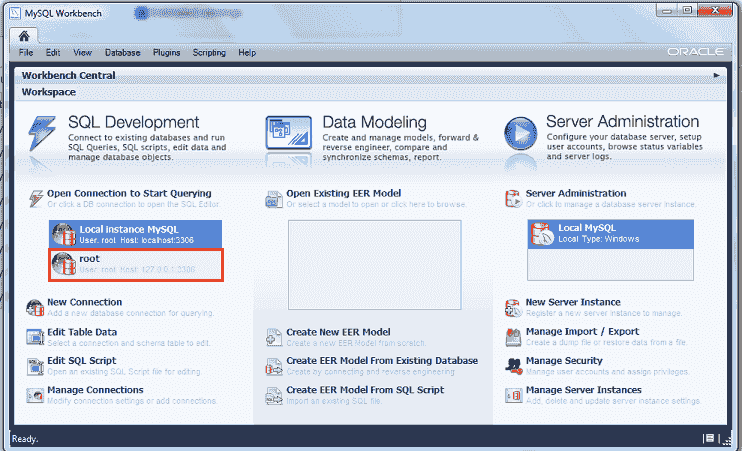This screenshot has width=742, height=451.
Task: Open the File menu
Action: 26,53
